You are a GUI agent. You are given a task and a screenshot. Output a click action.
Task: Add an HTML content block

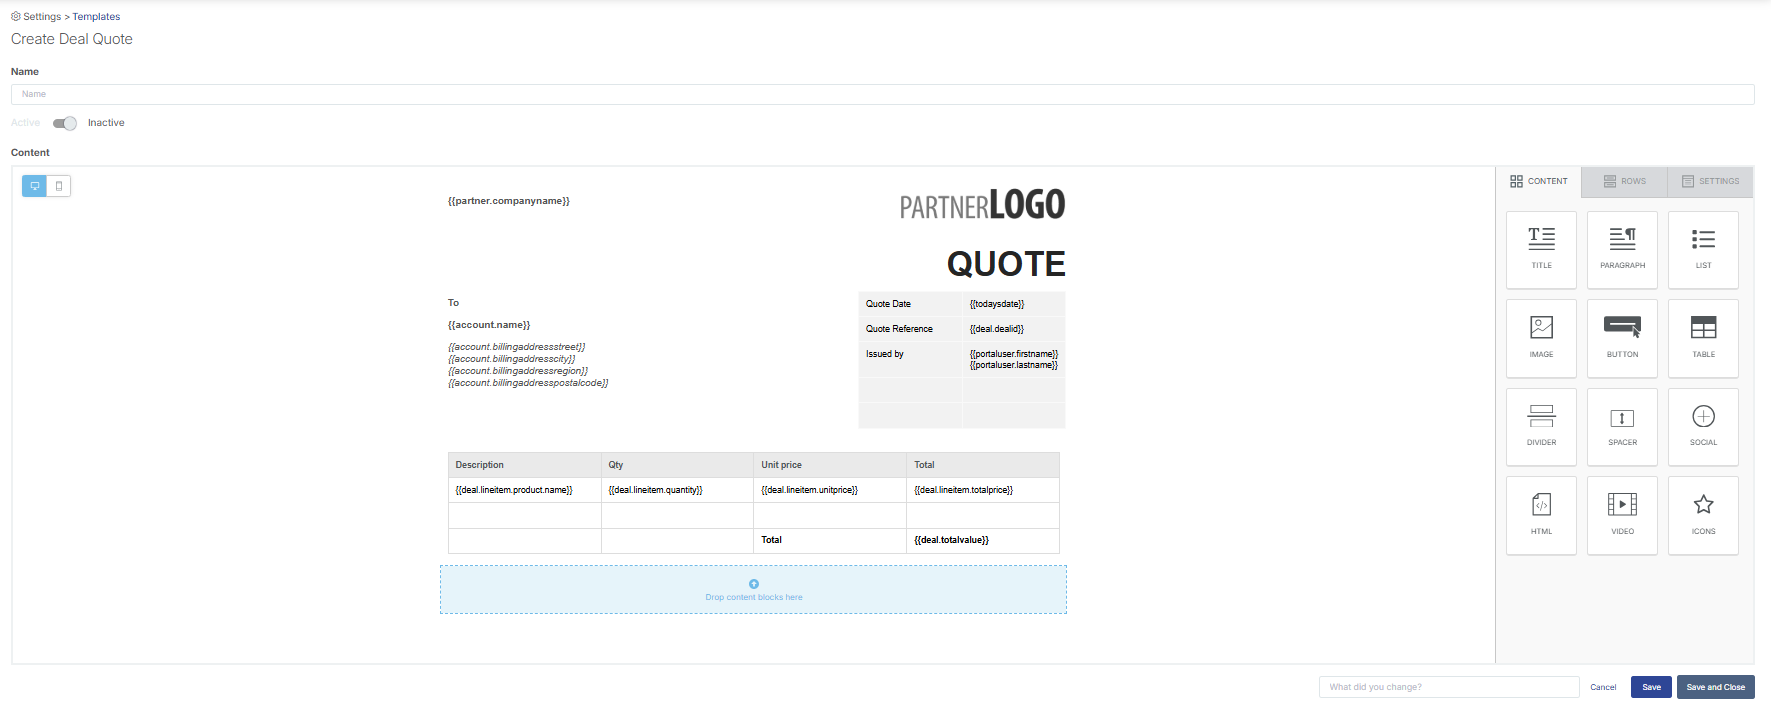point(1541,515)
